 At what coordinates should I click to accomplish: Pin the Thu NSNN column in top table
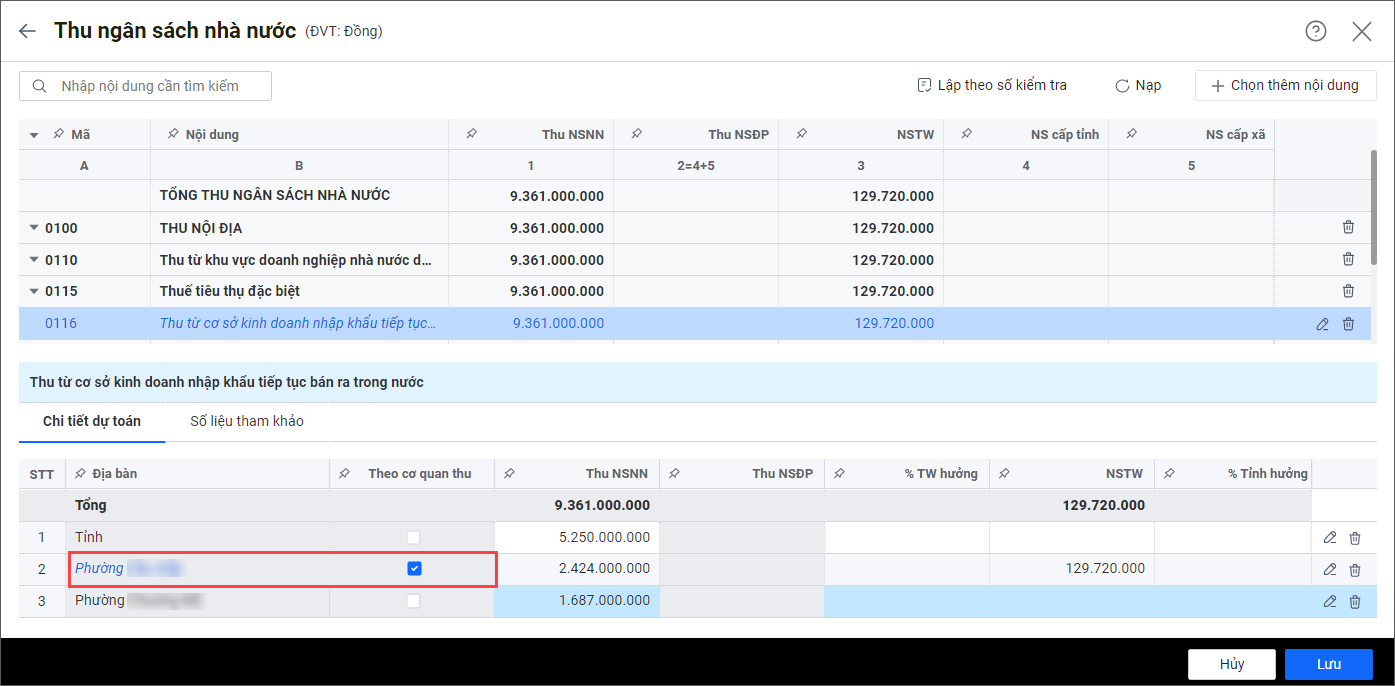pyautogui.click(x=471, y=134)
